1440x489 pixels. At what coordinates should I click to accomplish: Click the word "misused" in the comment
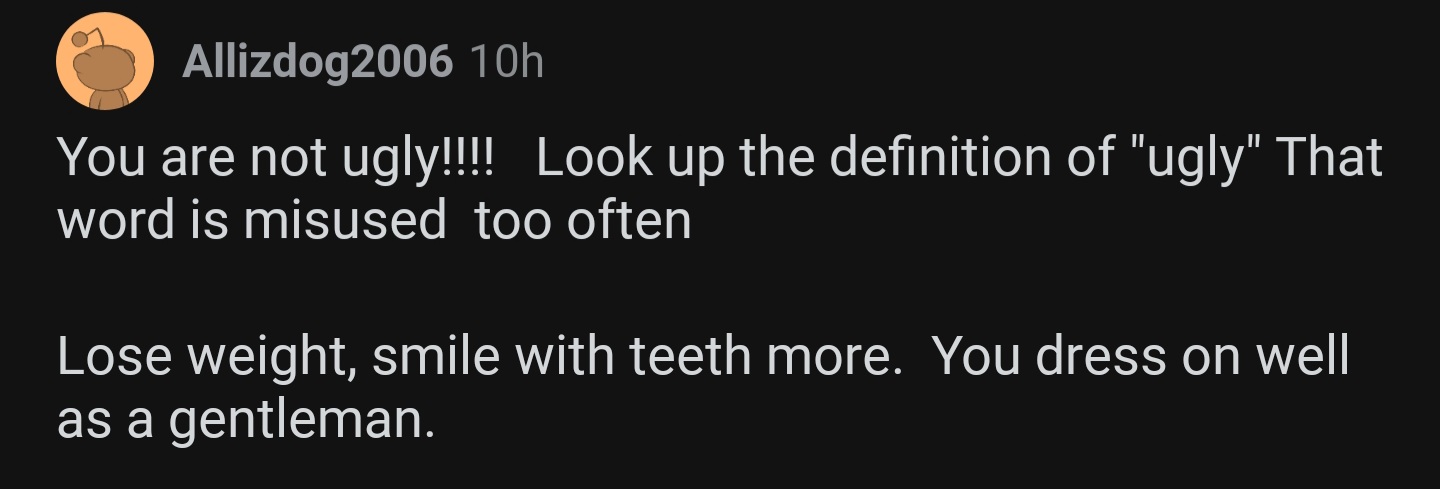(x=346, y=220)
